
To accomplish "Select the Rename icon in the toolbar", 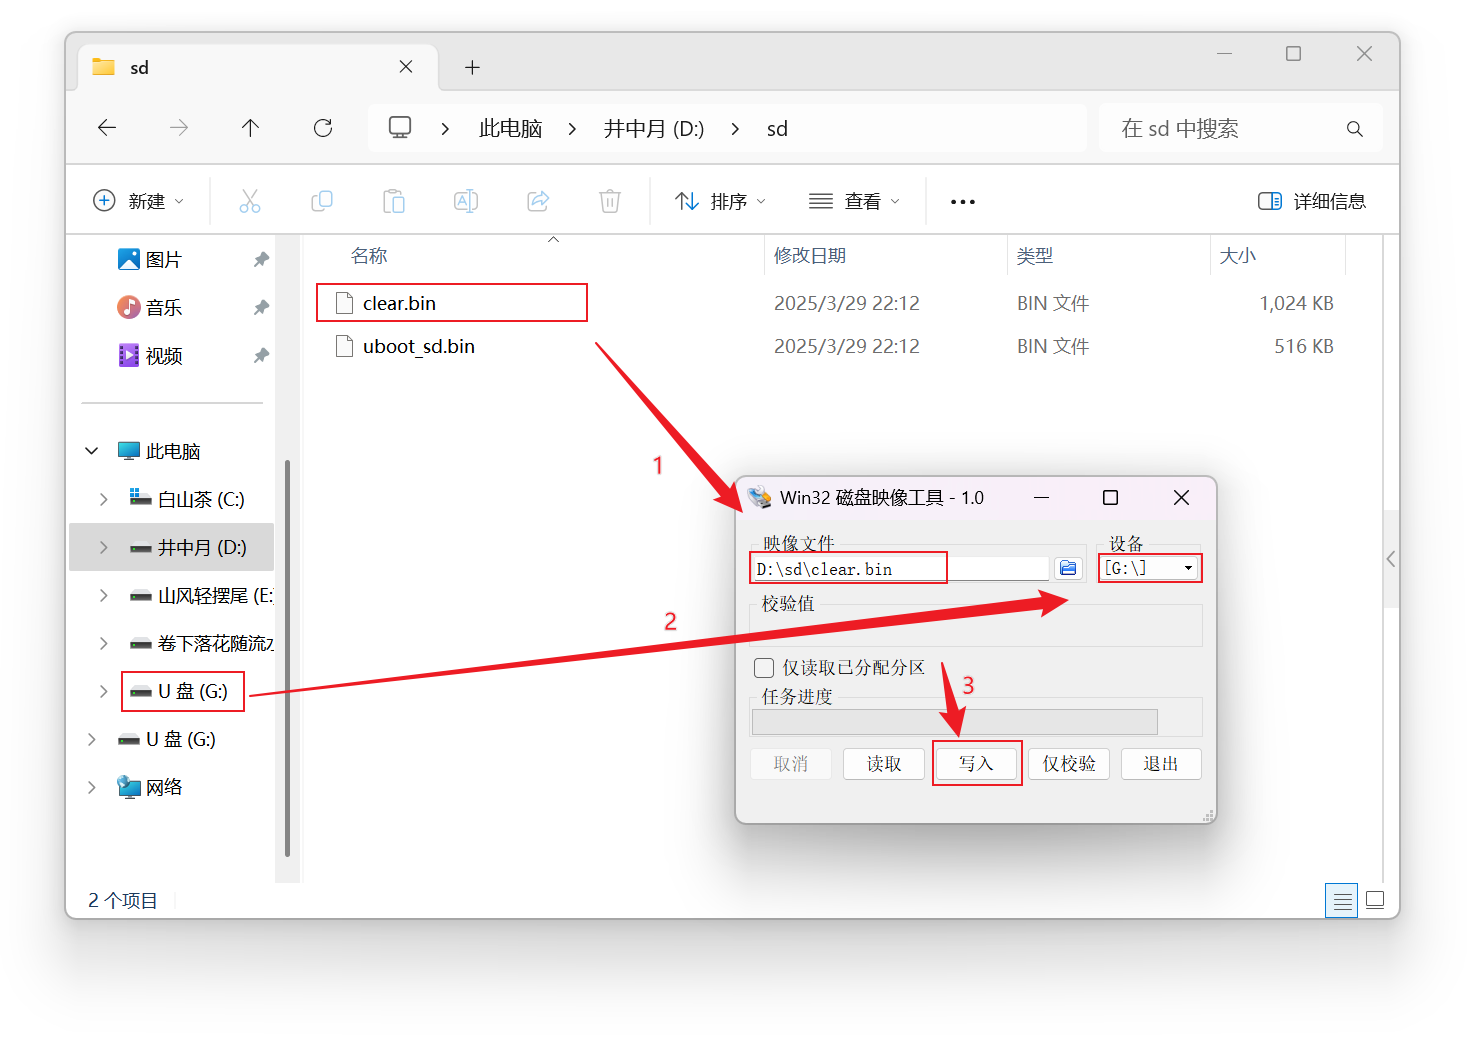I will pos(466,201).
